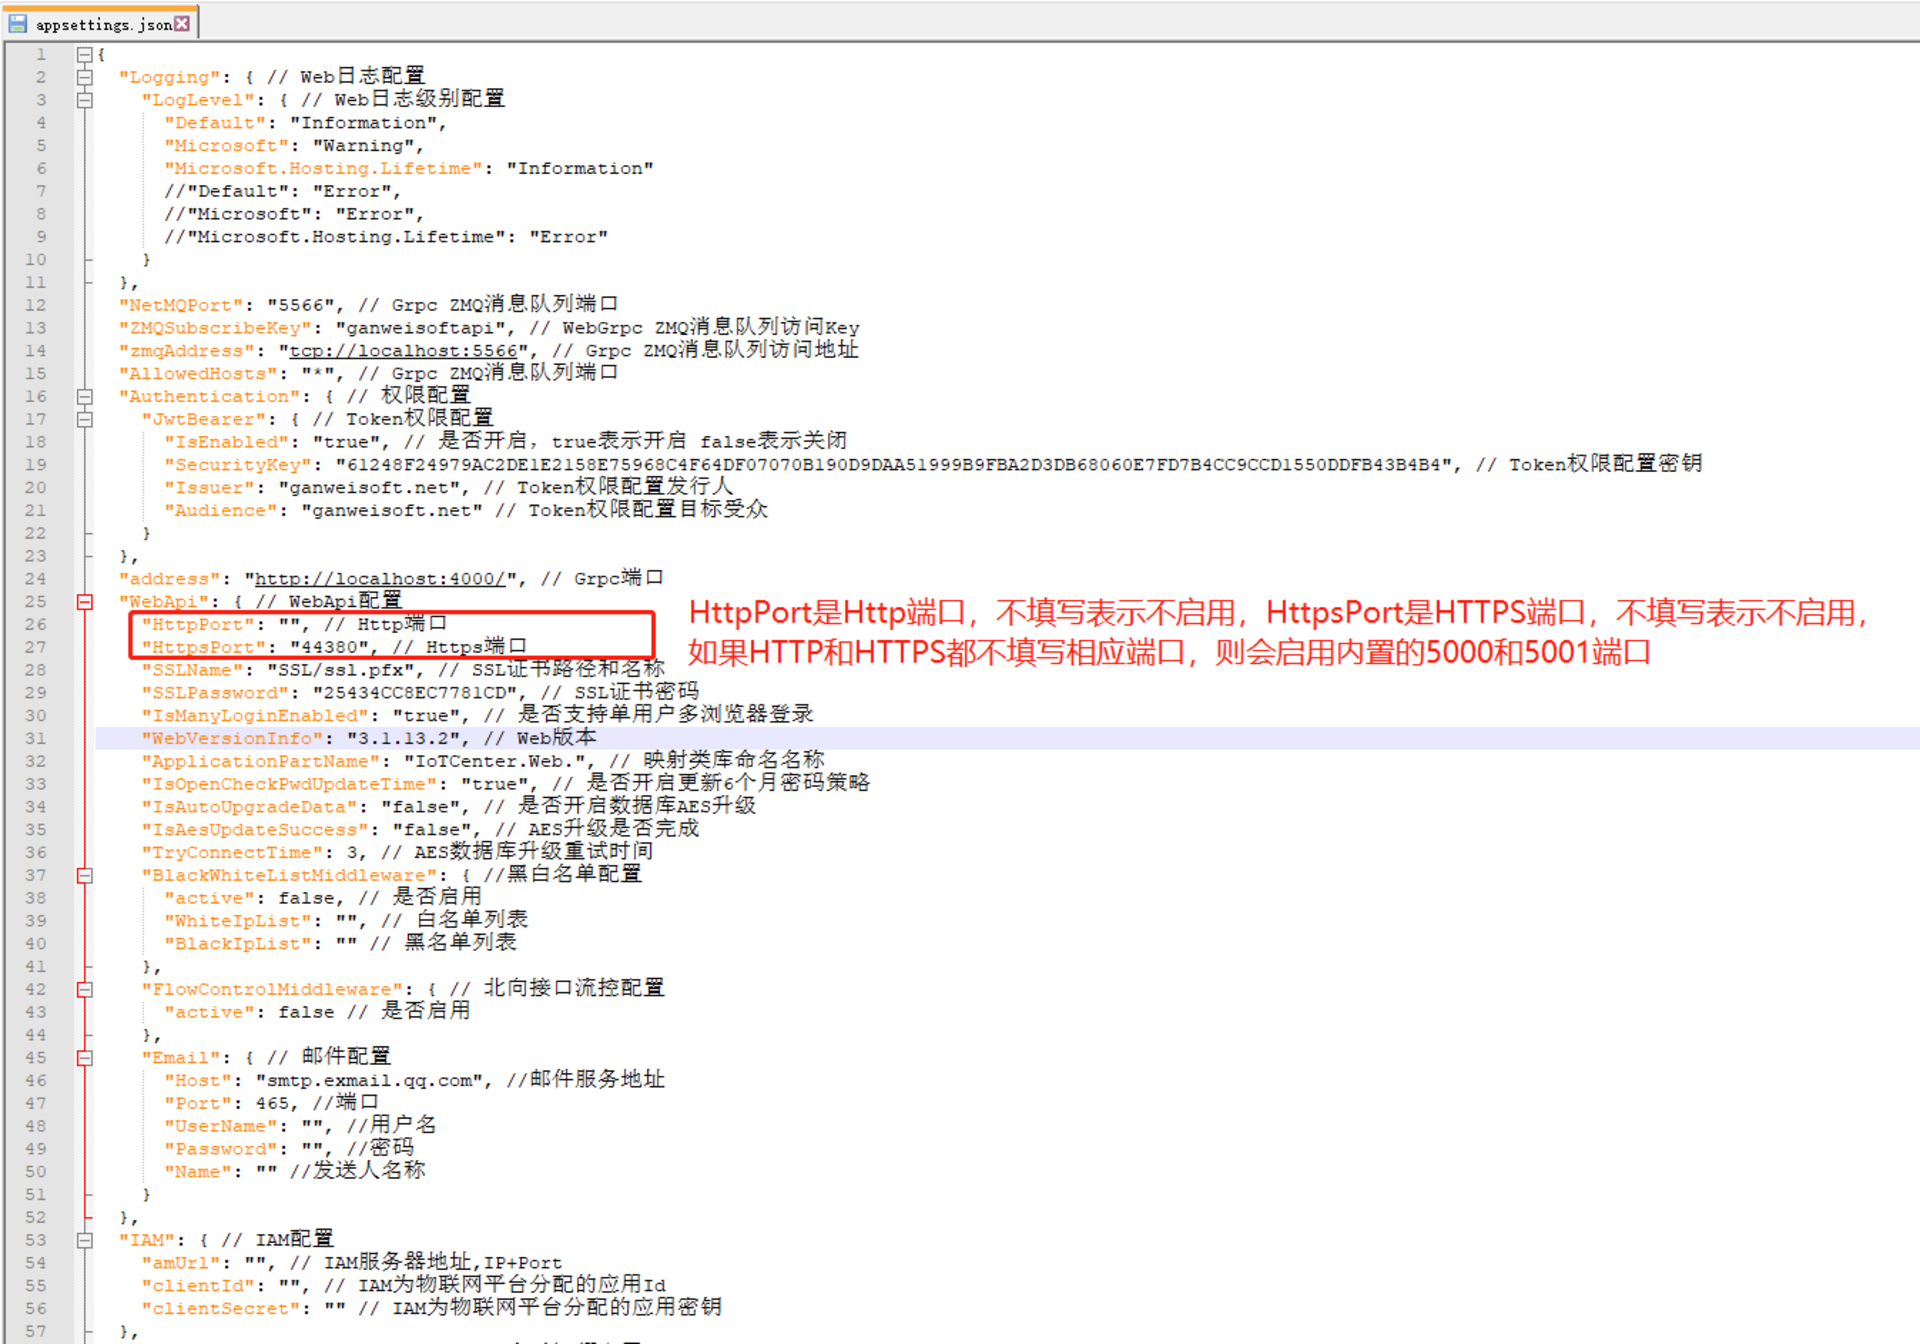Close the appsettings.json tab with its X
Viewport: 1920px width, 1344px height.
pos(182,23)
